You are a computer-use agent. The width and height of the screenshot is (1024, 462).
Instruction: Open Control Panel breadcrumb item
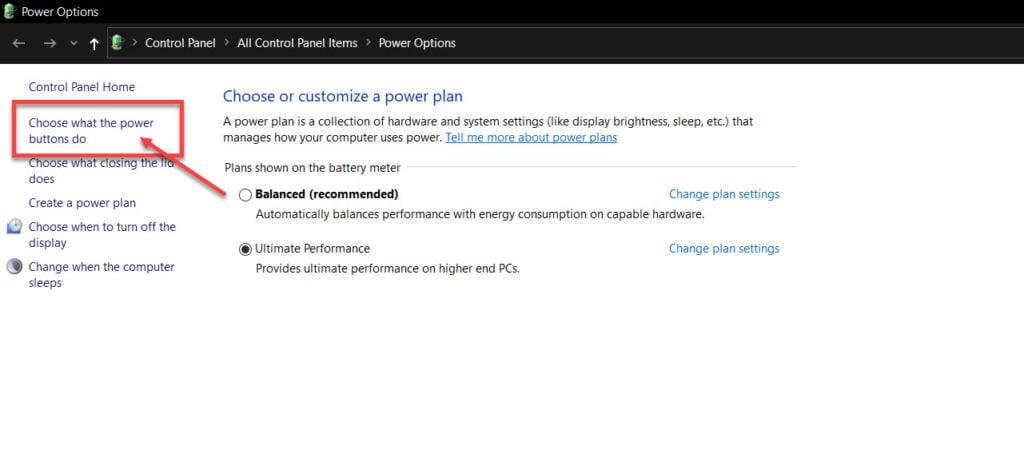pyautogui.click(x=180, y=43)
